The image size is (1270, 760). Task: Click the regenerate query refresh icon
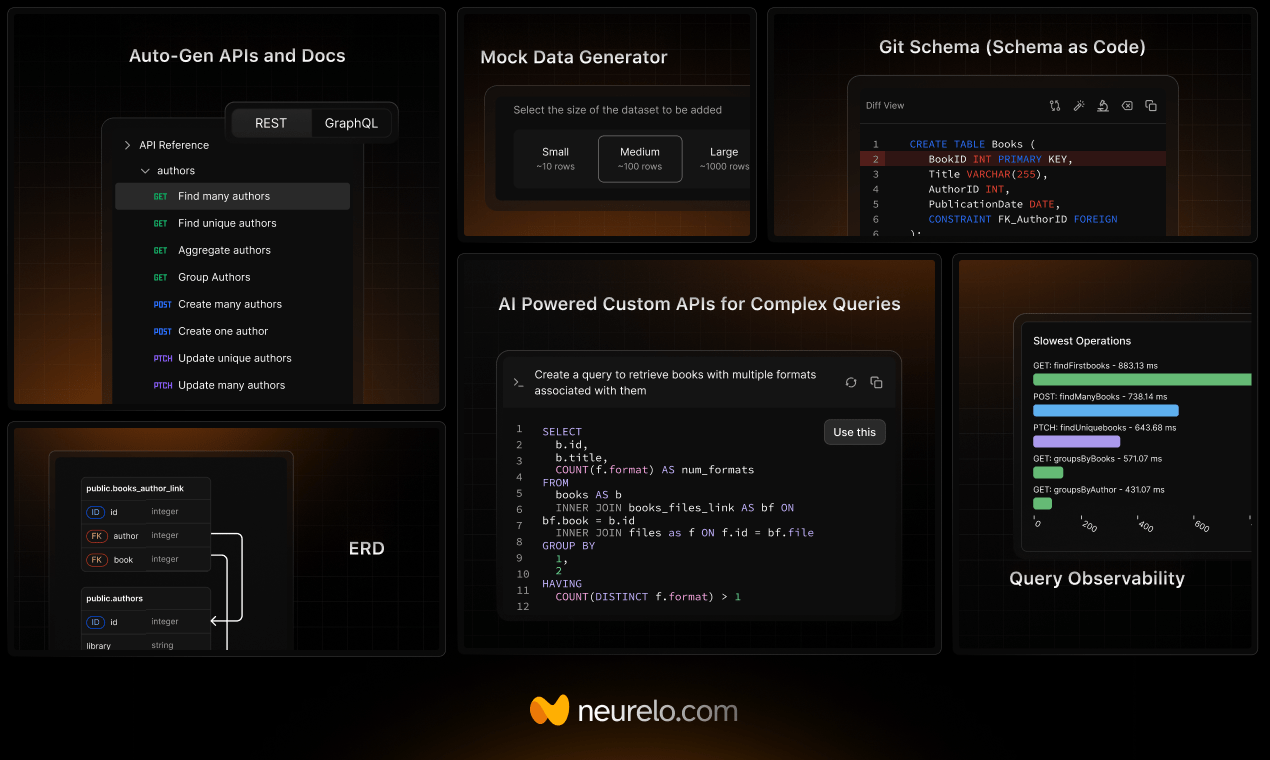851,382
